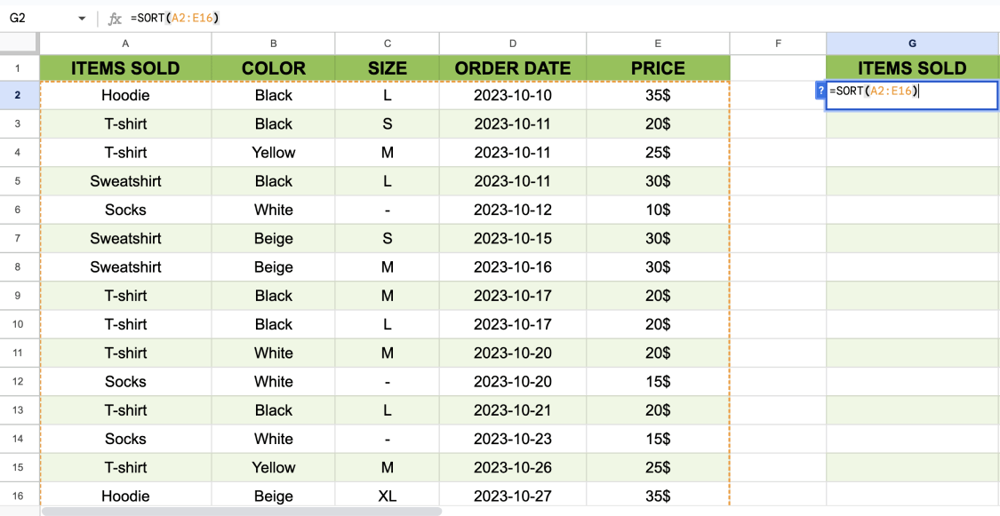This screenshot has height=516, width=1000.
Task: Click the Hoodie cell in row 2
Action: click(x=125, y=95)
